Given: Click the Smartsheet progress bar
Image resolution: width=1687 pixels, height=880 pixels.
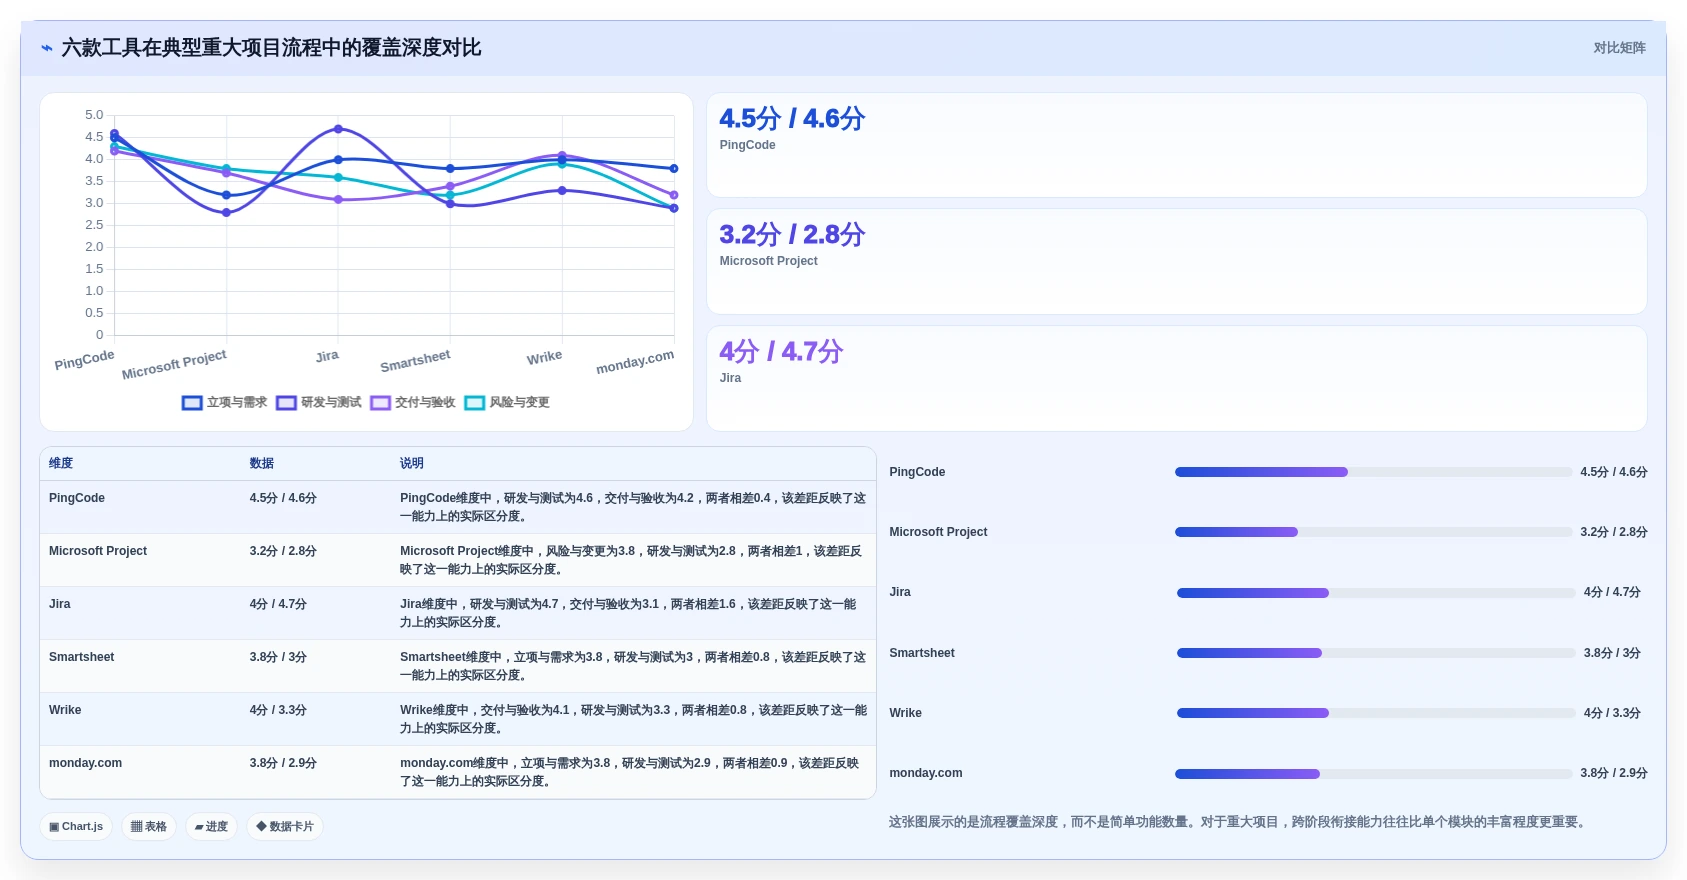Looking at the screenshot, I should 1376,653.
